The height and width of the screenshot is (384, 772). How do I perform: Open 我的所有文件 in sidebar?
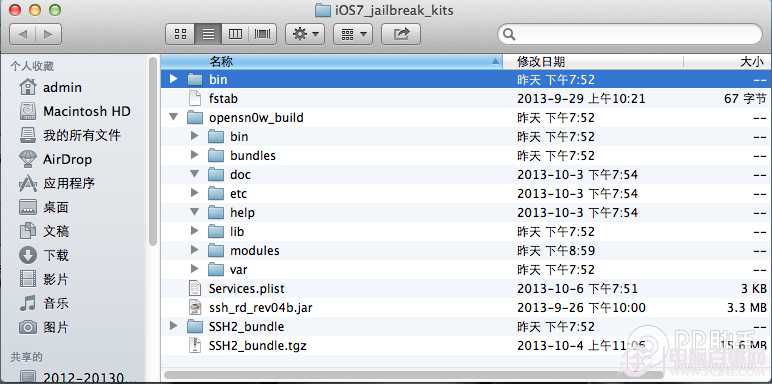click(69, 135)
